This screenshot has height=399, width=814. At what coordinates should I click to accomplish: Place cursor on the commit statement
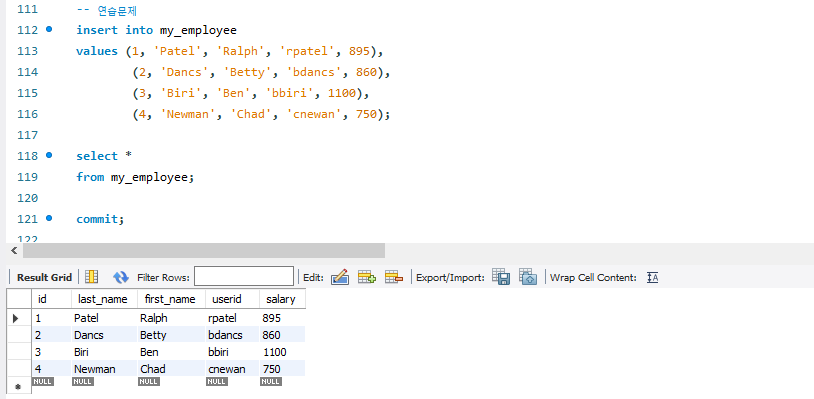pyautogui.click(x=100, y=219)
